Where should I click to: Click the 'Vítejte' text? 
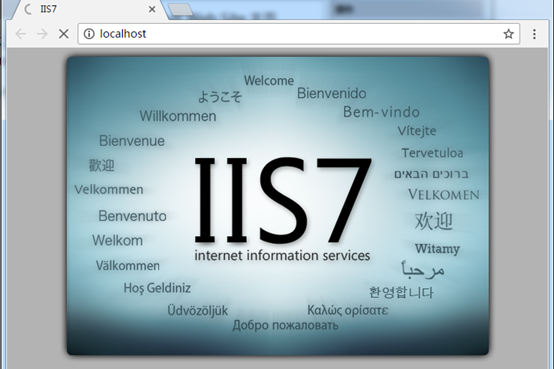coord(417,131)
